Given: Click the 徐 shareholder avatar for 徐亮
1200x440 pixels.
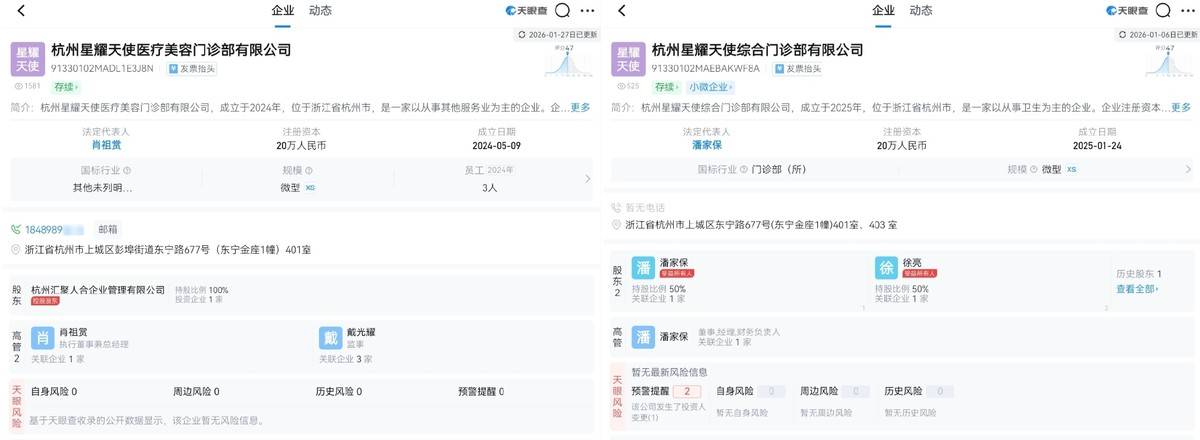Looking at the screenshot, I should 886,268.
